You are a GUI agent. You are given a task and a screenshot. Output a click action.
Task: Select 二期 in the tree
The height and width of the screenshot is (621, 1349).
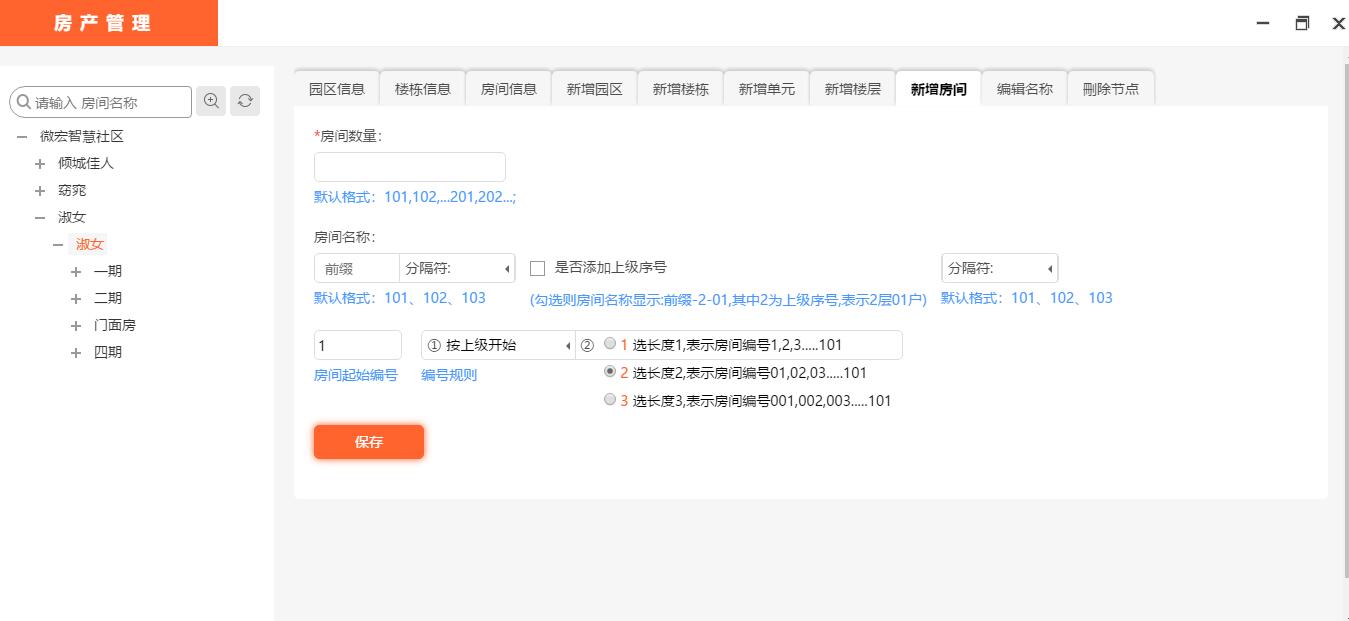click(x=108, y=298)
